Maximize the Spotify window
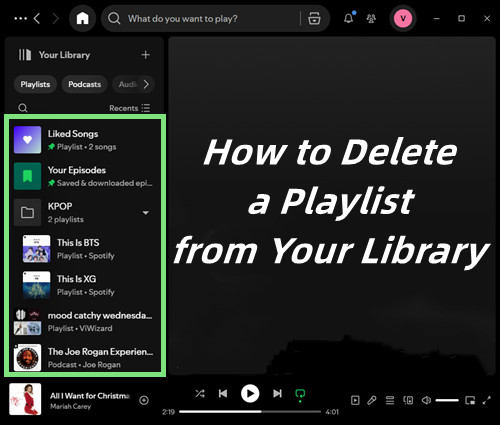Image resolution: width=500 pixels, height=425 pixels. tap(461, 18)
